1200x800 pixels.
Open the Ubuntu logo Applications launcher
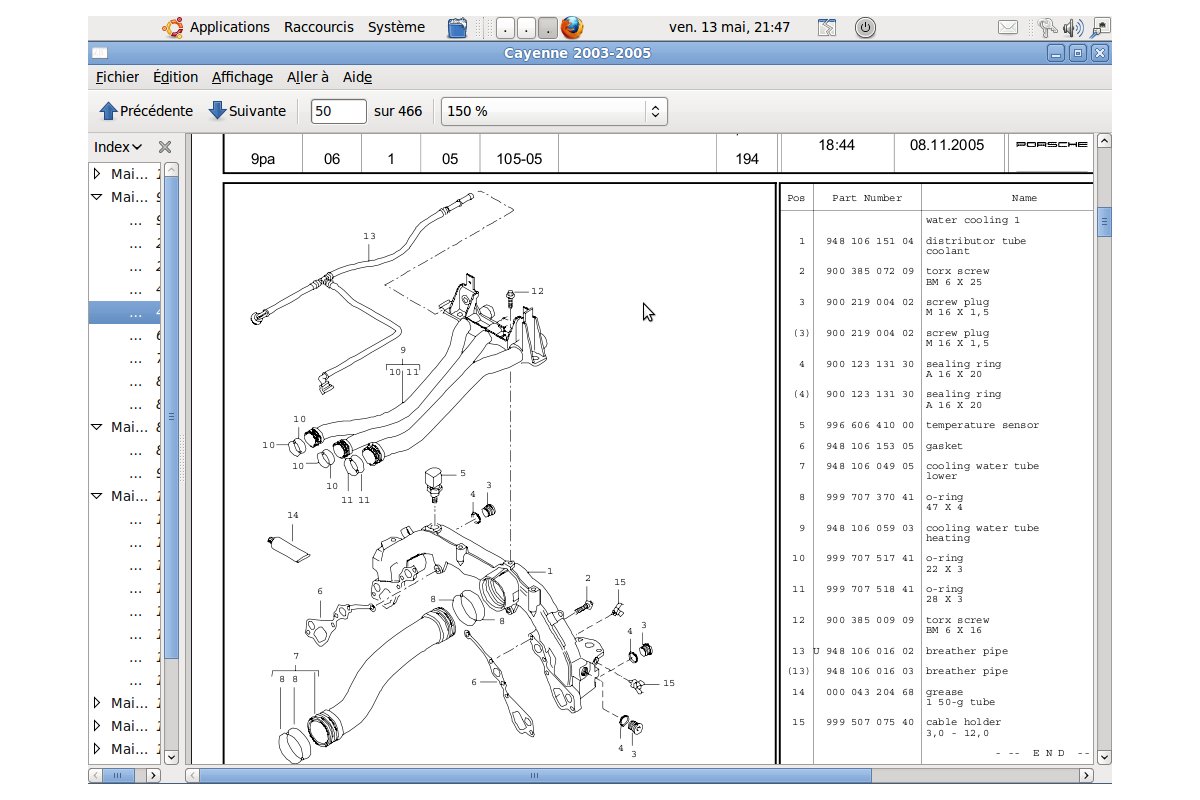(171, 27)
